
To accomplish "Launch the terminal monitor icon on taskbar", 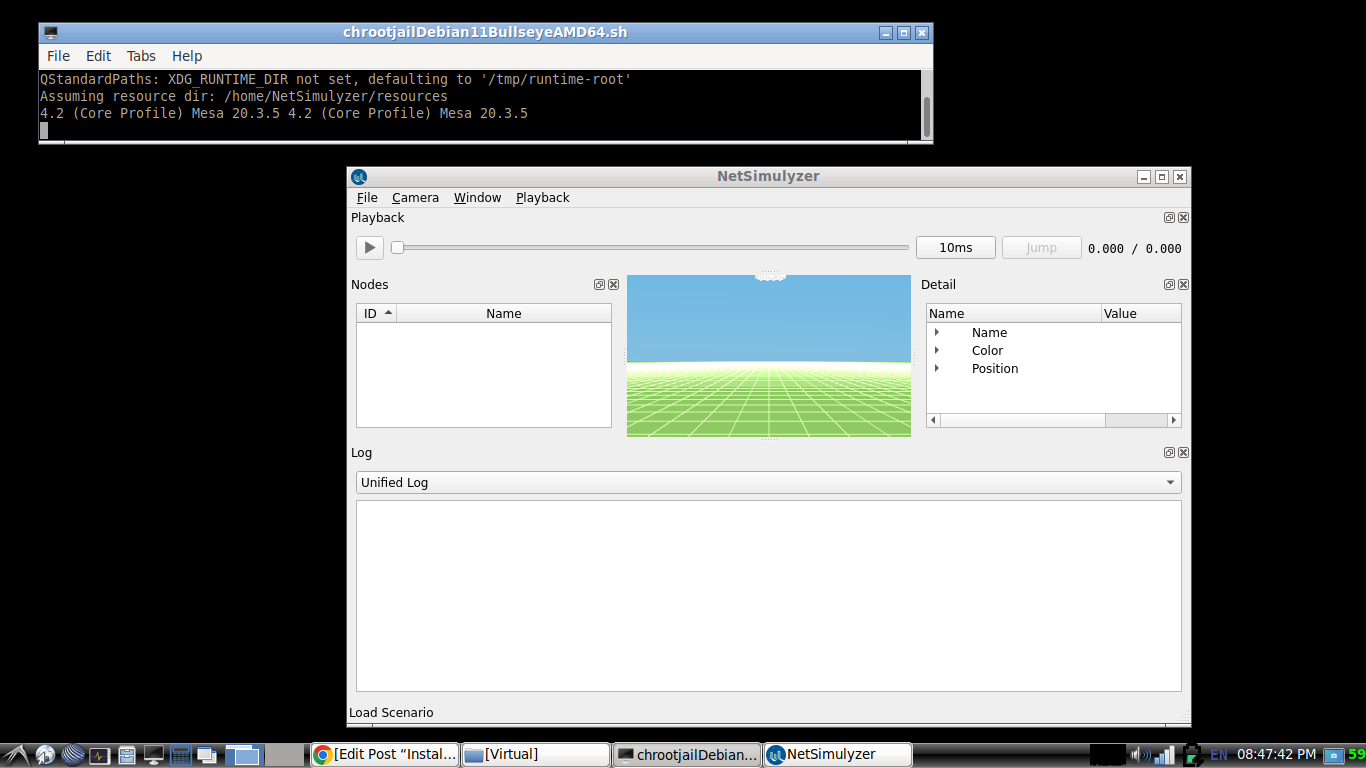I will pos(154,755).
